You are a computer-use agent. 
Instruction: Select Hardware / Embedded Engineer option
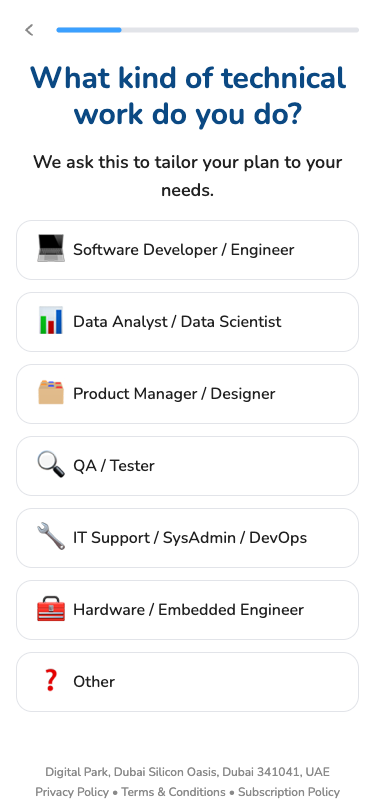click(188, 610)
